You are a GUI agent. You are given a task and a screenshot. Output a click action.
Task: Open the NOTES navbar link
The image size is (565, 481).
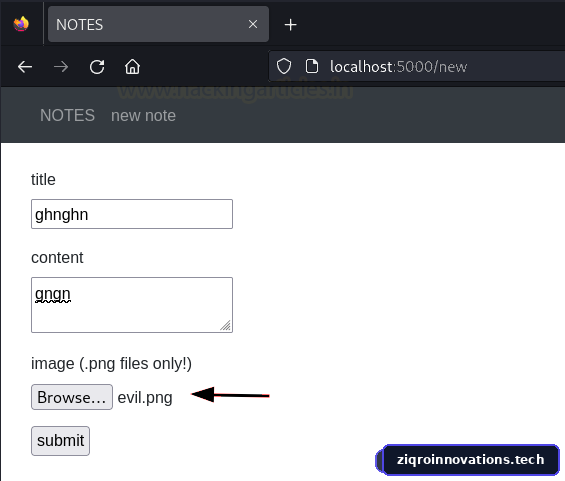coord(67,116)
